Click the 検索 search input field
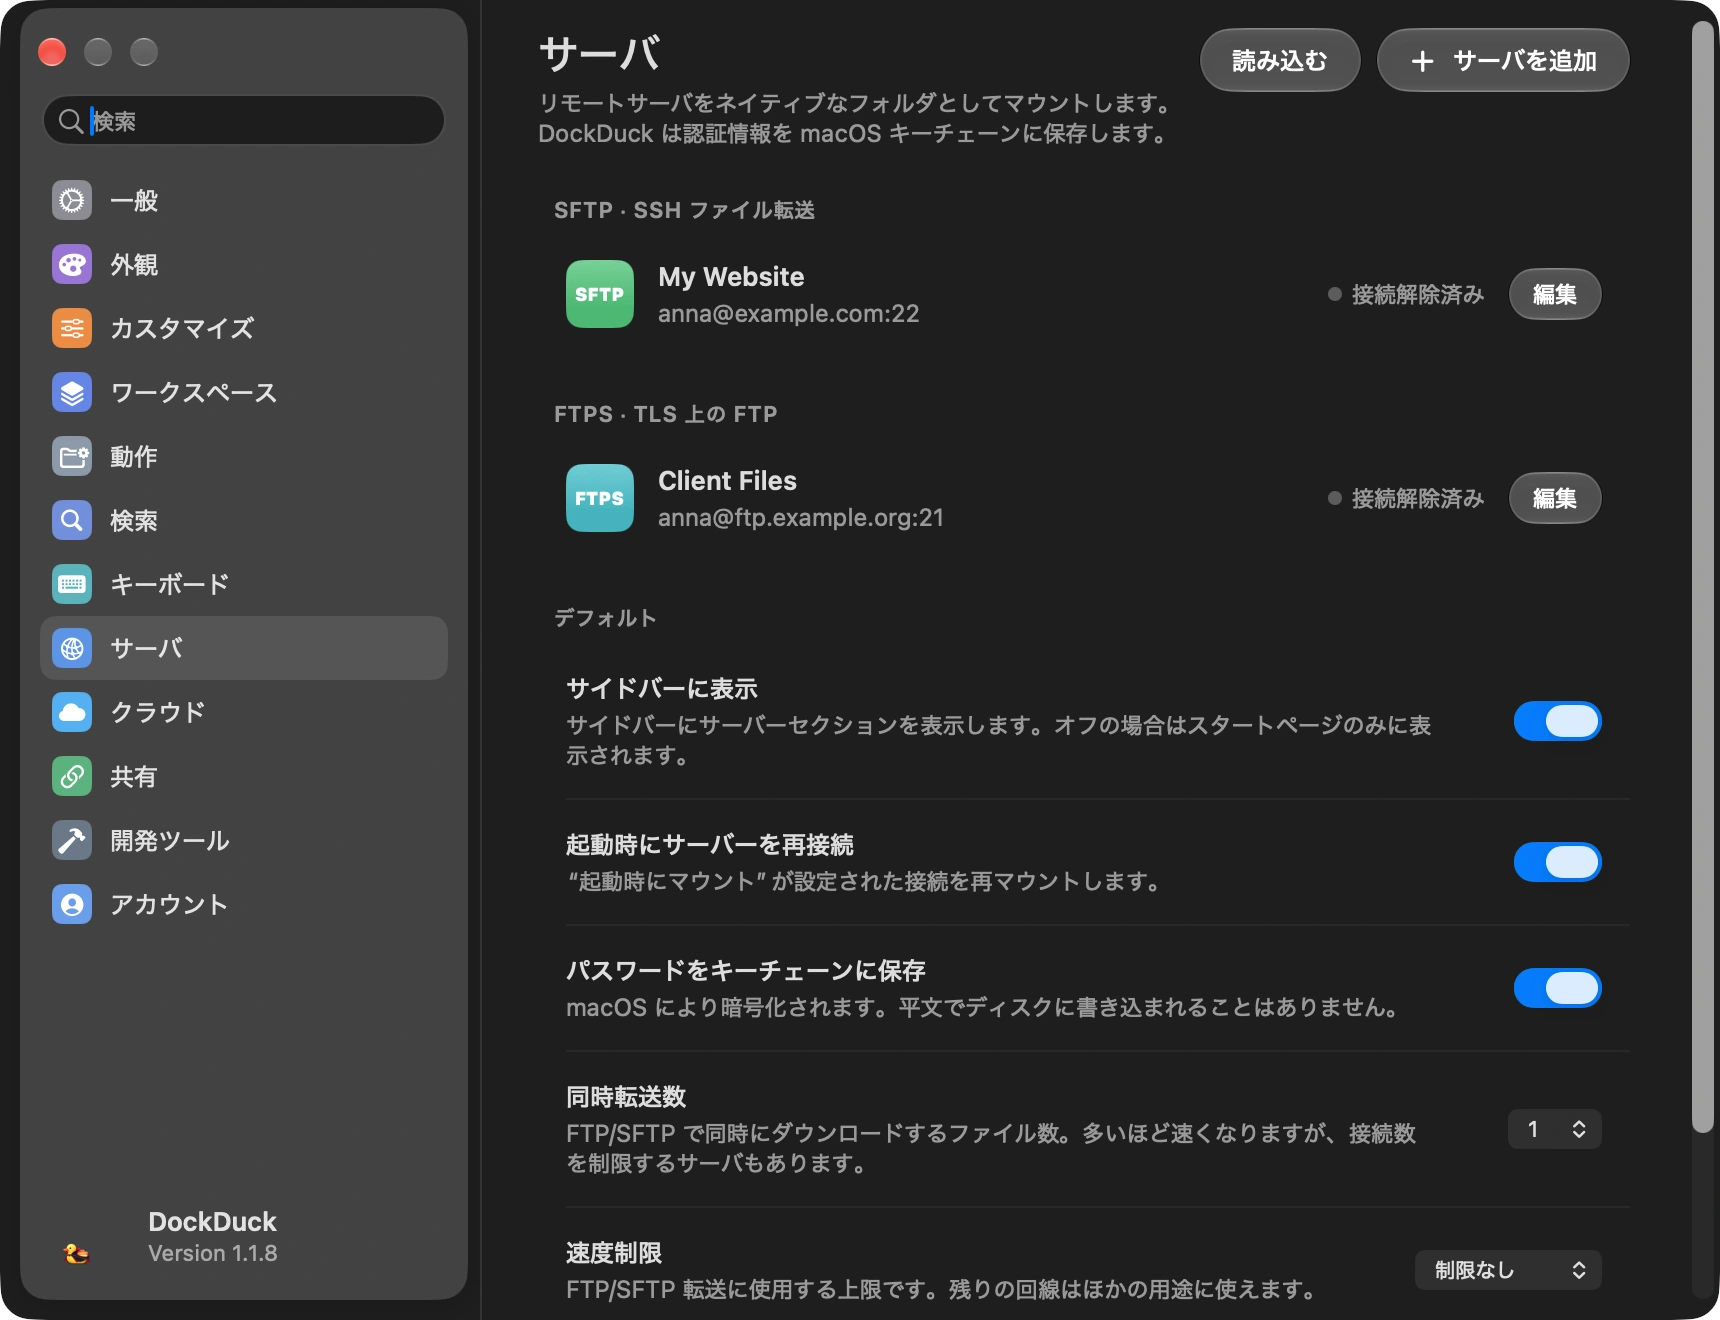1720x1320 pixels. coord(244,121)
